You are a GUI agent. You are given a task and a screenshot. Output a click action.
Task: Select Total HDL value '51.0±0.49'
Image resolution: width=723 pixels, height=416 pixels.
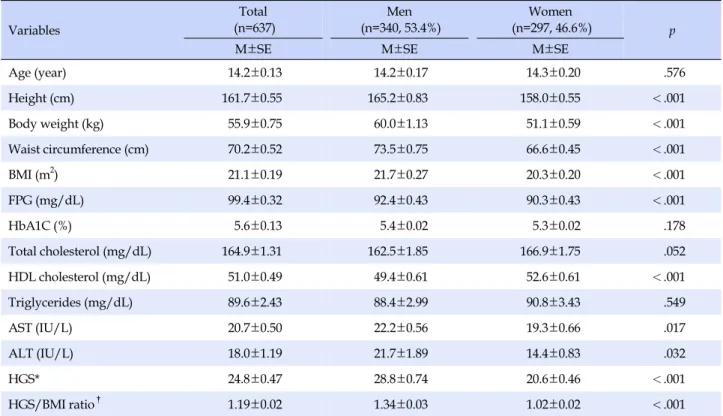(x=255, y=277)
